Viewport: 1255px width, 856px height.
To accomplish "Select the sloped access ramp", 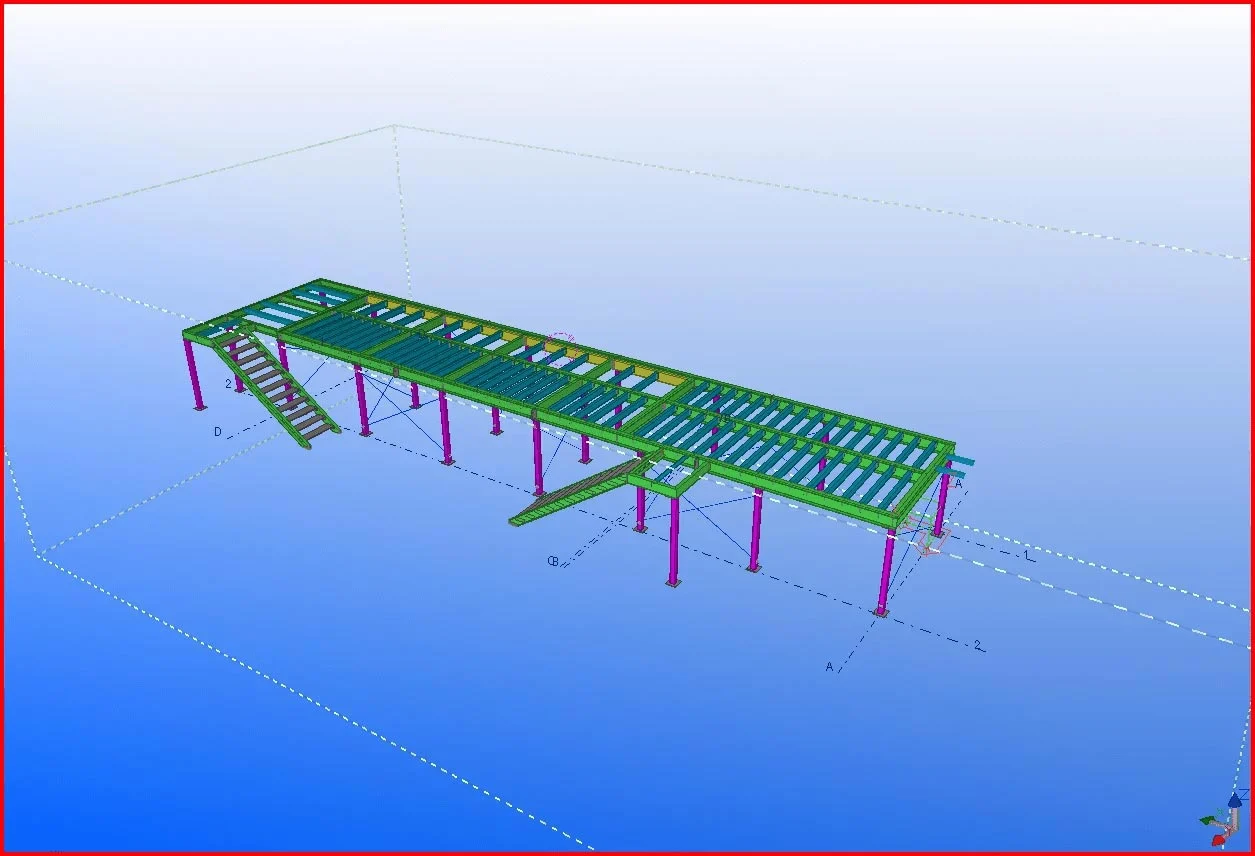I will pyautogui.click(x=575, y=493).
